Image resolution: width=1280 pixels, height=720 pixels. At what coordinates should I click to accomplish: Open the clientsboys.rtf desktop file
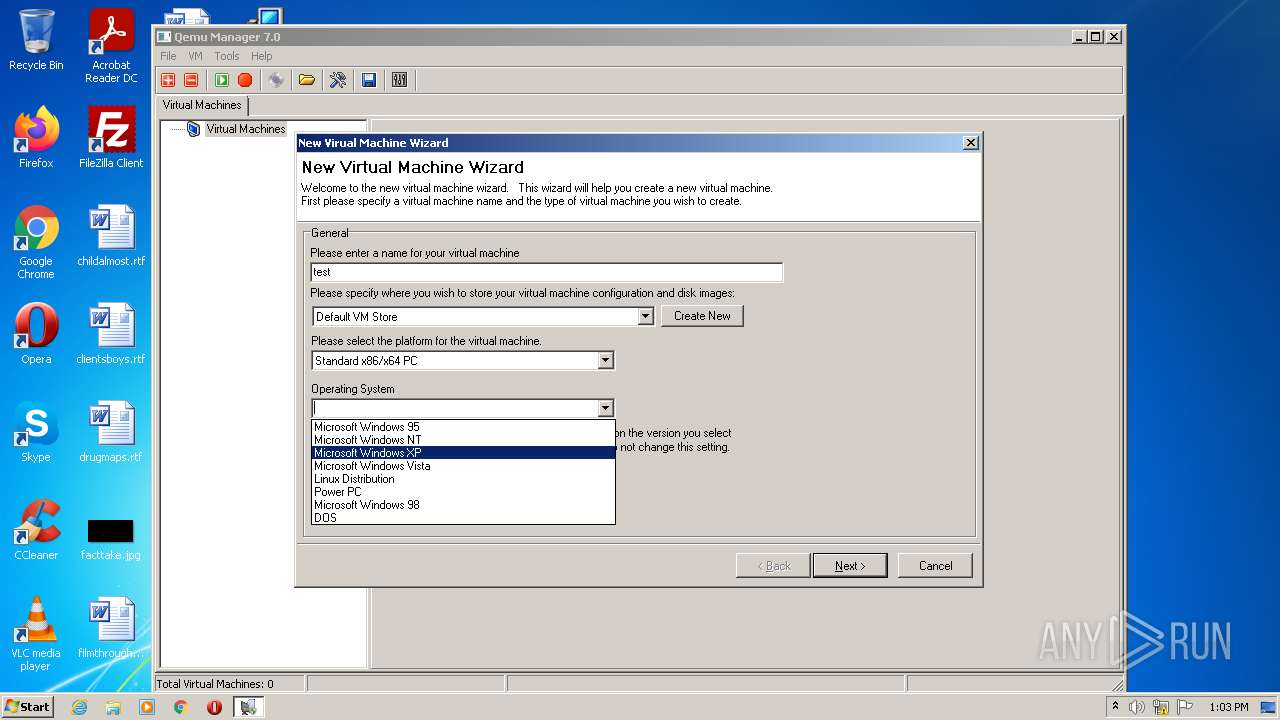coord(111,334)
